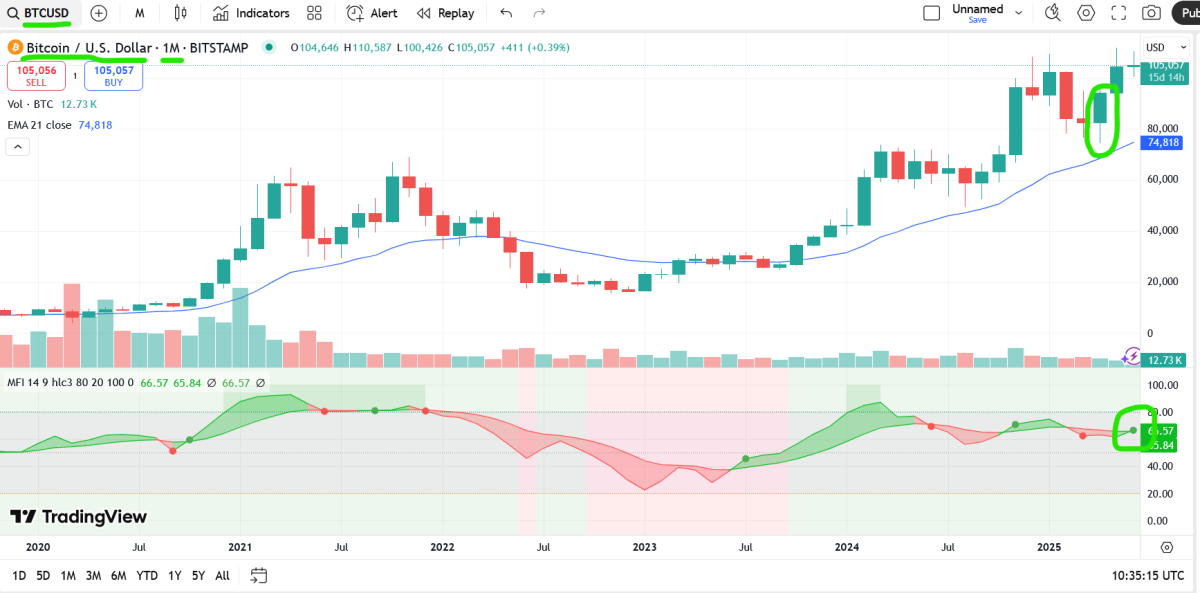Redo the last chart action
The width and height of the screenshot is (1200, 593).
tap(540, 13)
